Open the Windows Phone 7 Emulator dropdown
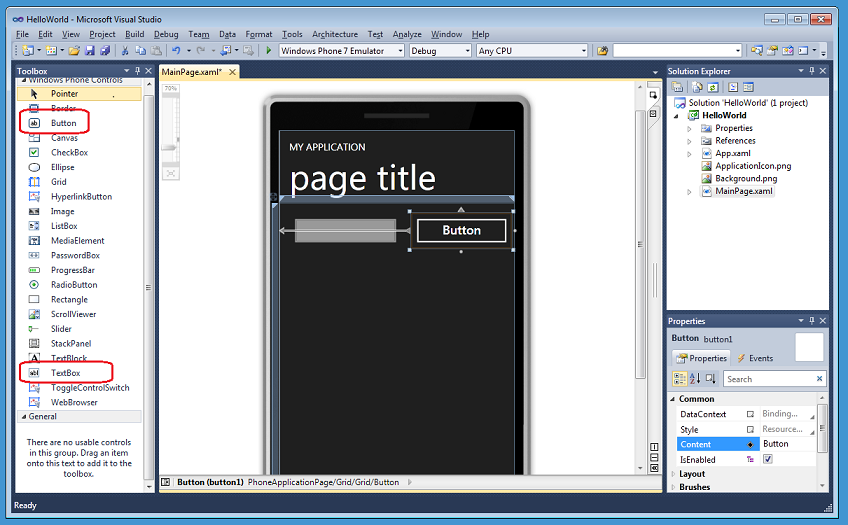Screen dimensions: 848x525 (x=400, y=50)
